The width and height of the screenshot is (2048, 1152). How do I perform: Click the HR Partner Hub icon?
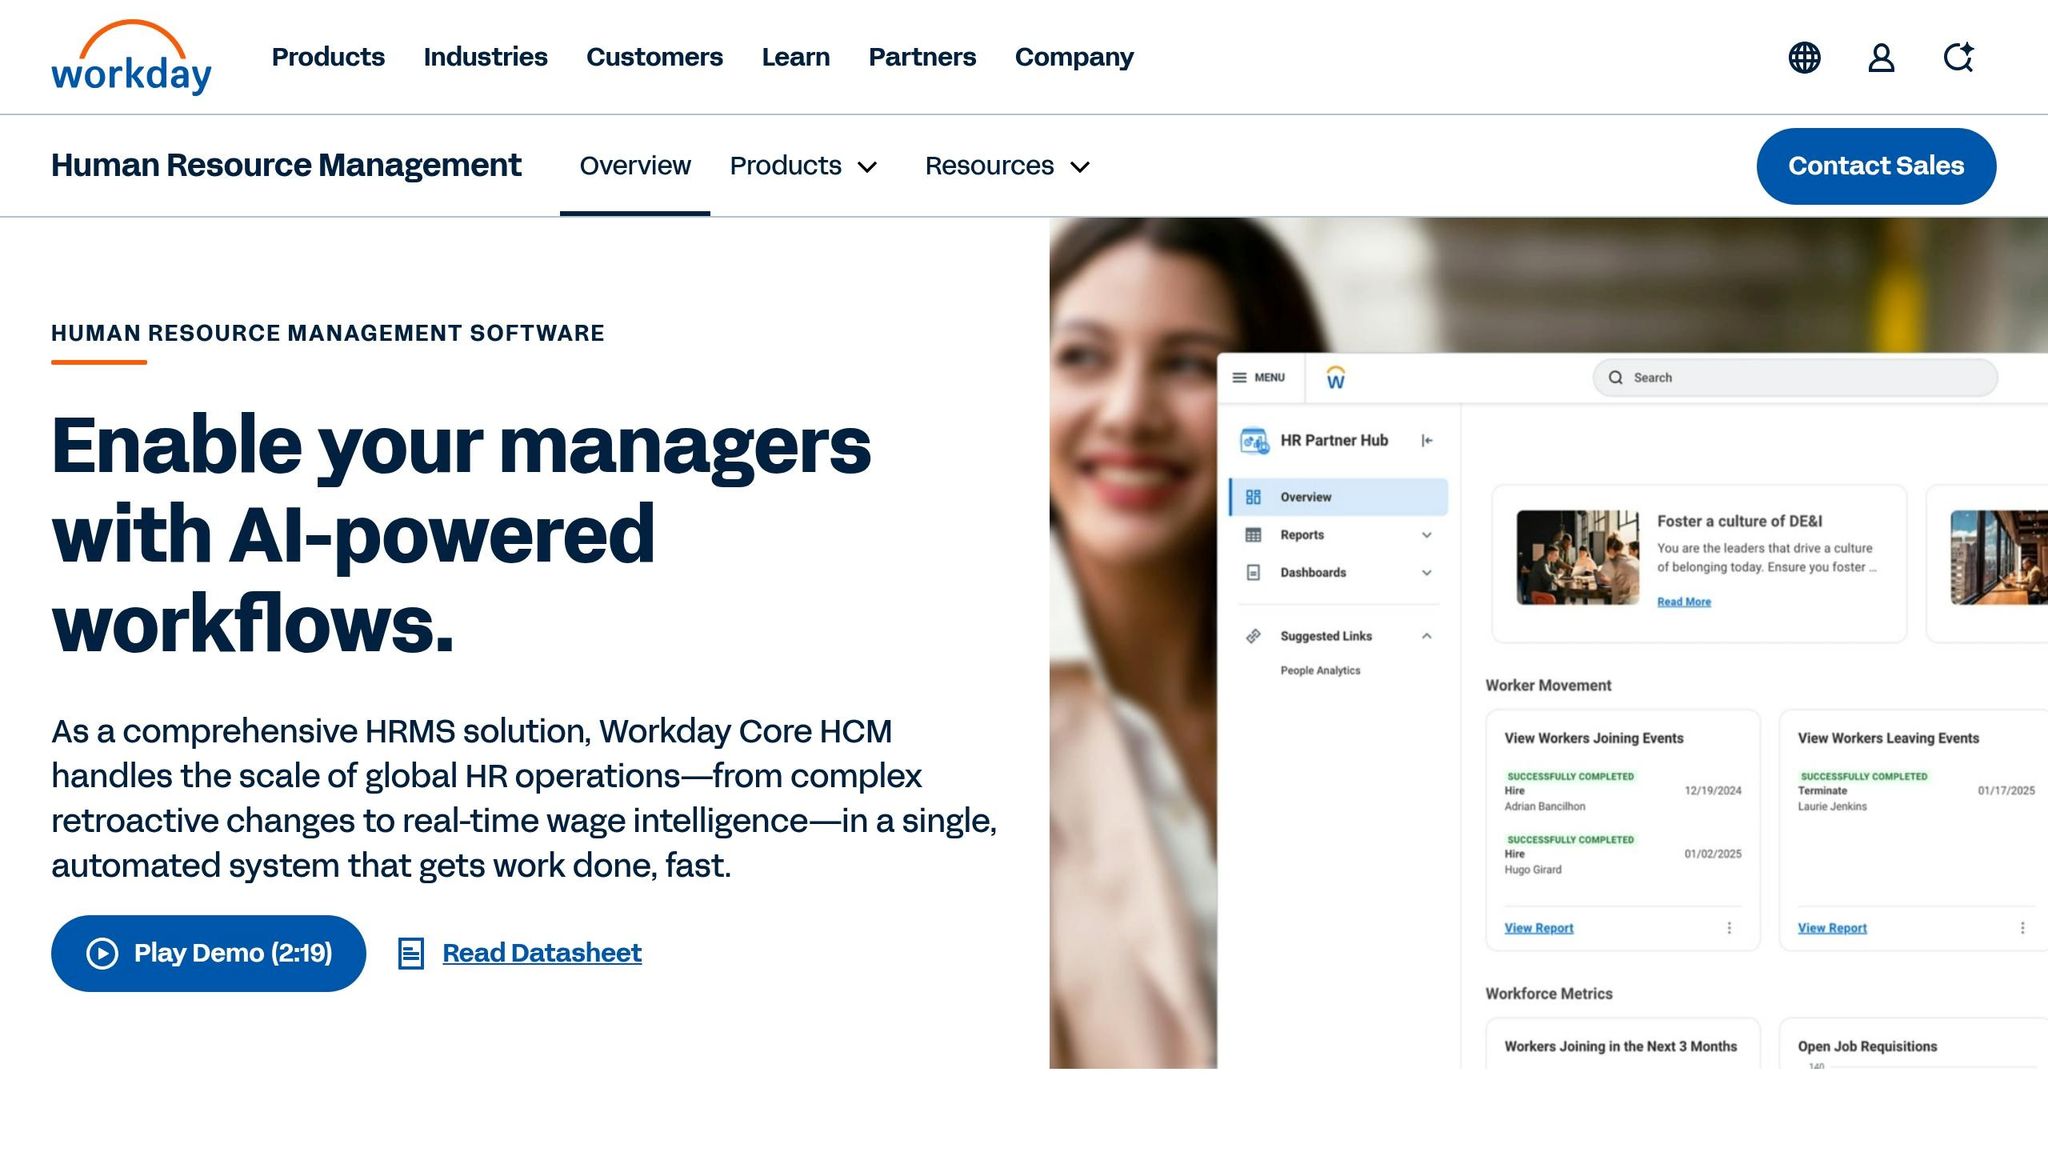[1254, 440]
